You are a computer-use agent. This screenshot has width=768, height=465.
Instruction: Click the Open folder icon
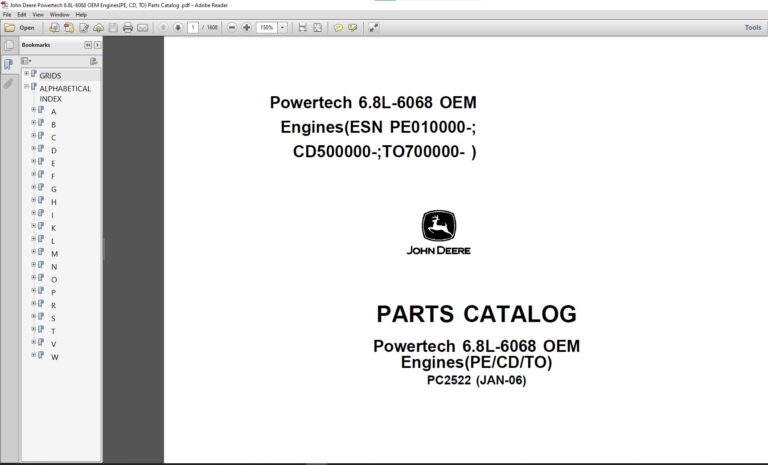click(9, 28)
